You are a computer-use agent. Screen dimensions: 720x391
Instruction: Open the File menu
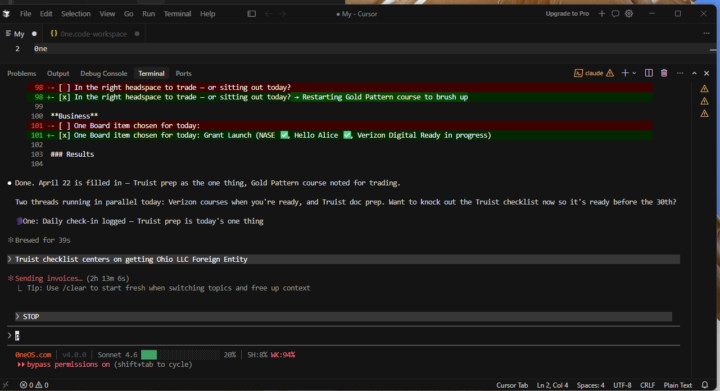(x=25, y=14)
